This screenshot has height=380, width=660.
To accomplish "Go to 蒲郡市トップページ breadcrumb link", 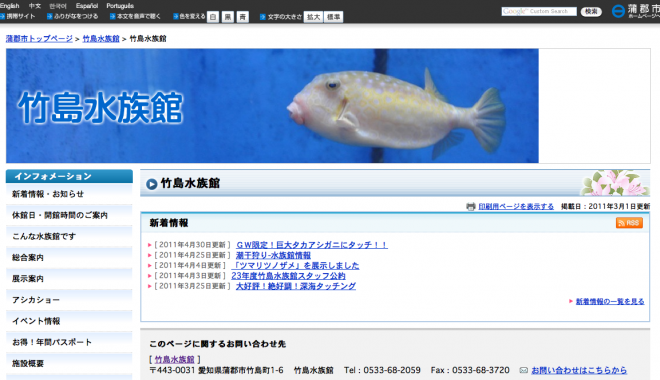I will pos(39,39).
